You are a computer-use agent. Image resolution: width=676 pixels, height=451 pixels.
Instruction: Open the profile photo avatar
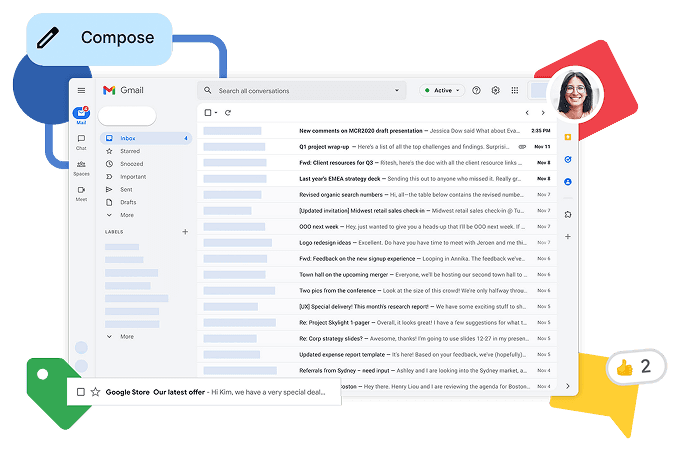575,94
